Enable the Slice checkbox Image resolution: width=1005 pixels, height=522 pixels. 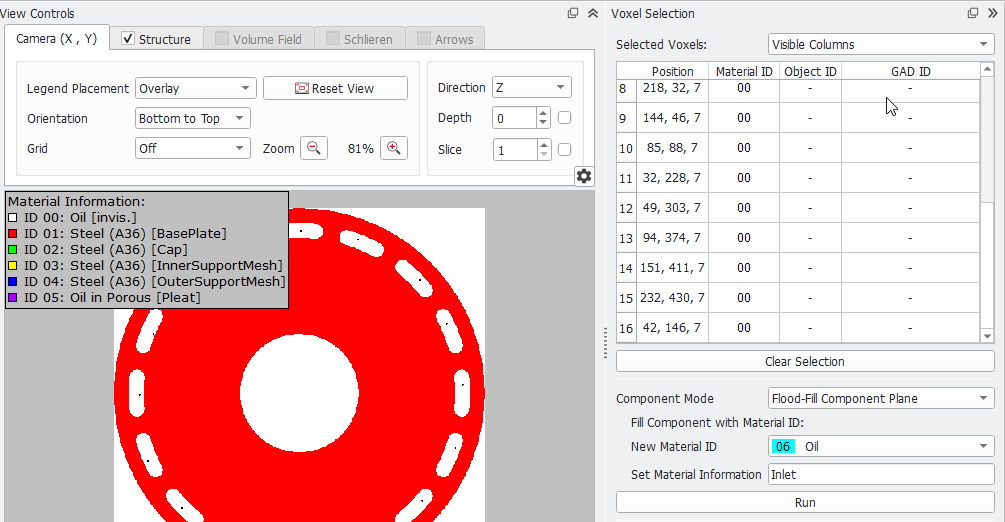tap(565, 149)
